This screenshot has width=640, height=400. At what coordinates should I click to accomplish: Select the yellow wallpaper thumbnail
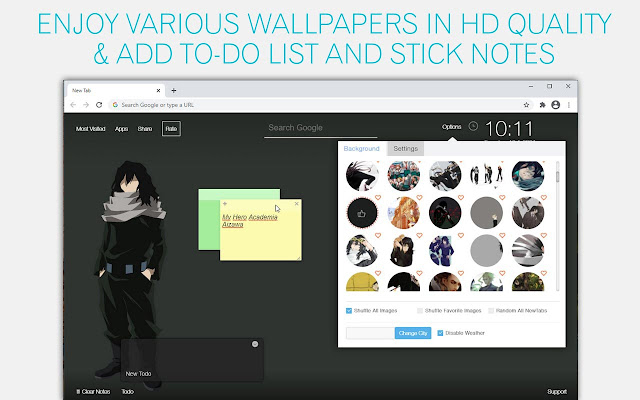click(362, 282)
